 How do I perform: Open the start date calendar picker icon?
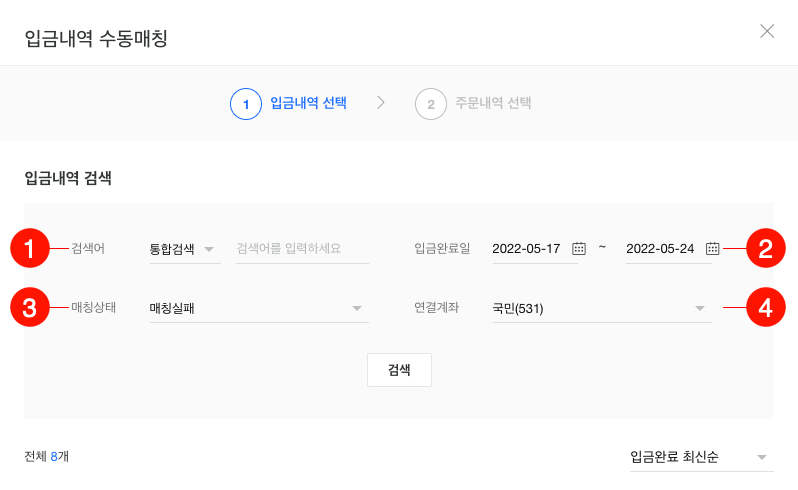pos(578,249)
